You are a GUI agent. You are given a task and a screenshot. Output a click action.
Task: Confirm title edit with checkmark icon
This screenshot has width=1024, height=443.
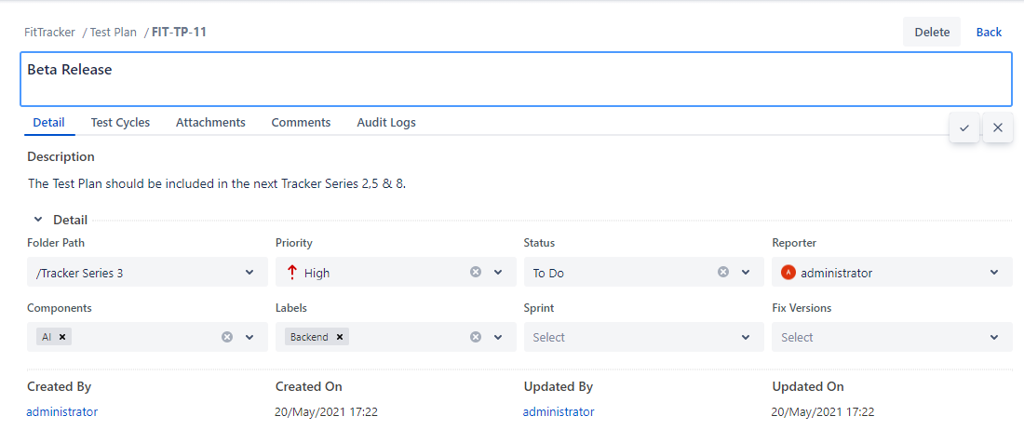(x=964, y=128)
